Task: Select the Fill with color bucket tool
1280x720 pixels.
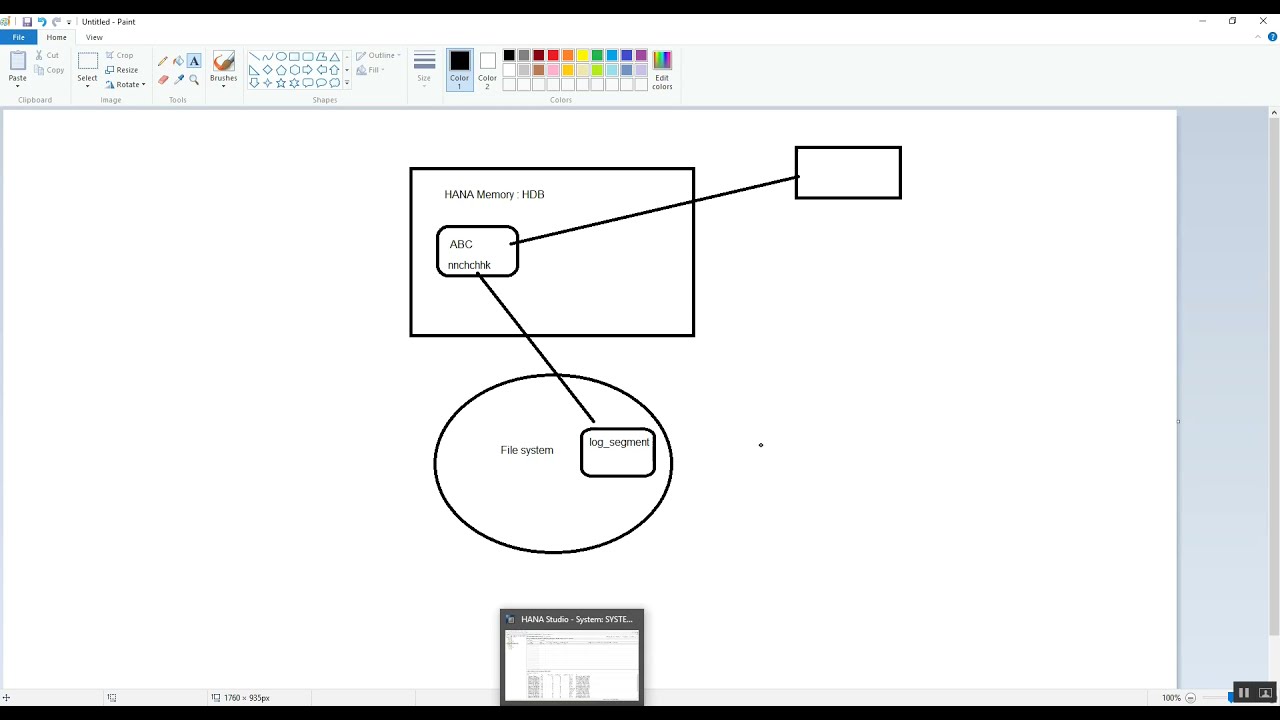Action: [x=179, y=61]
